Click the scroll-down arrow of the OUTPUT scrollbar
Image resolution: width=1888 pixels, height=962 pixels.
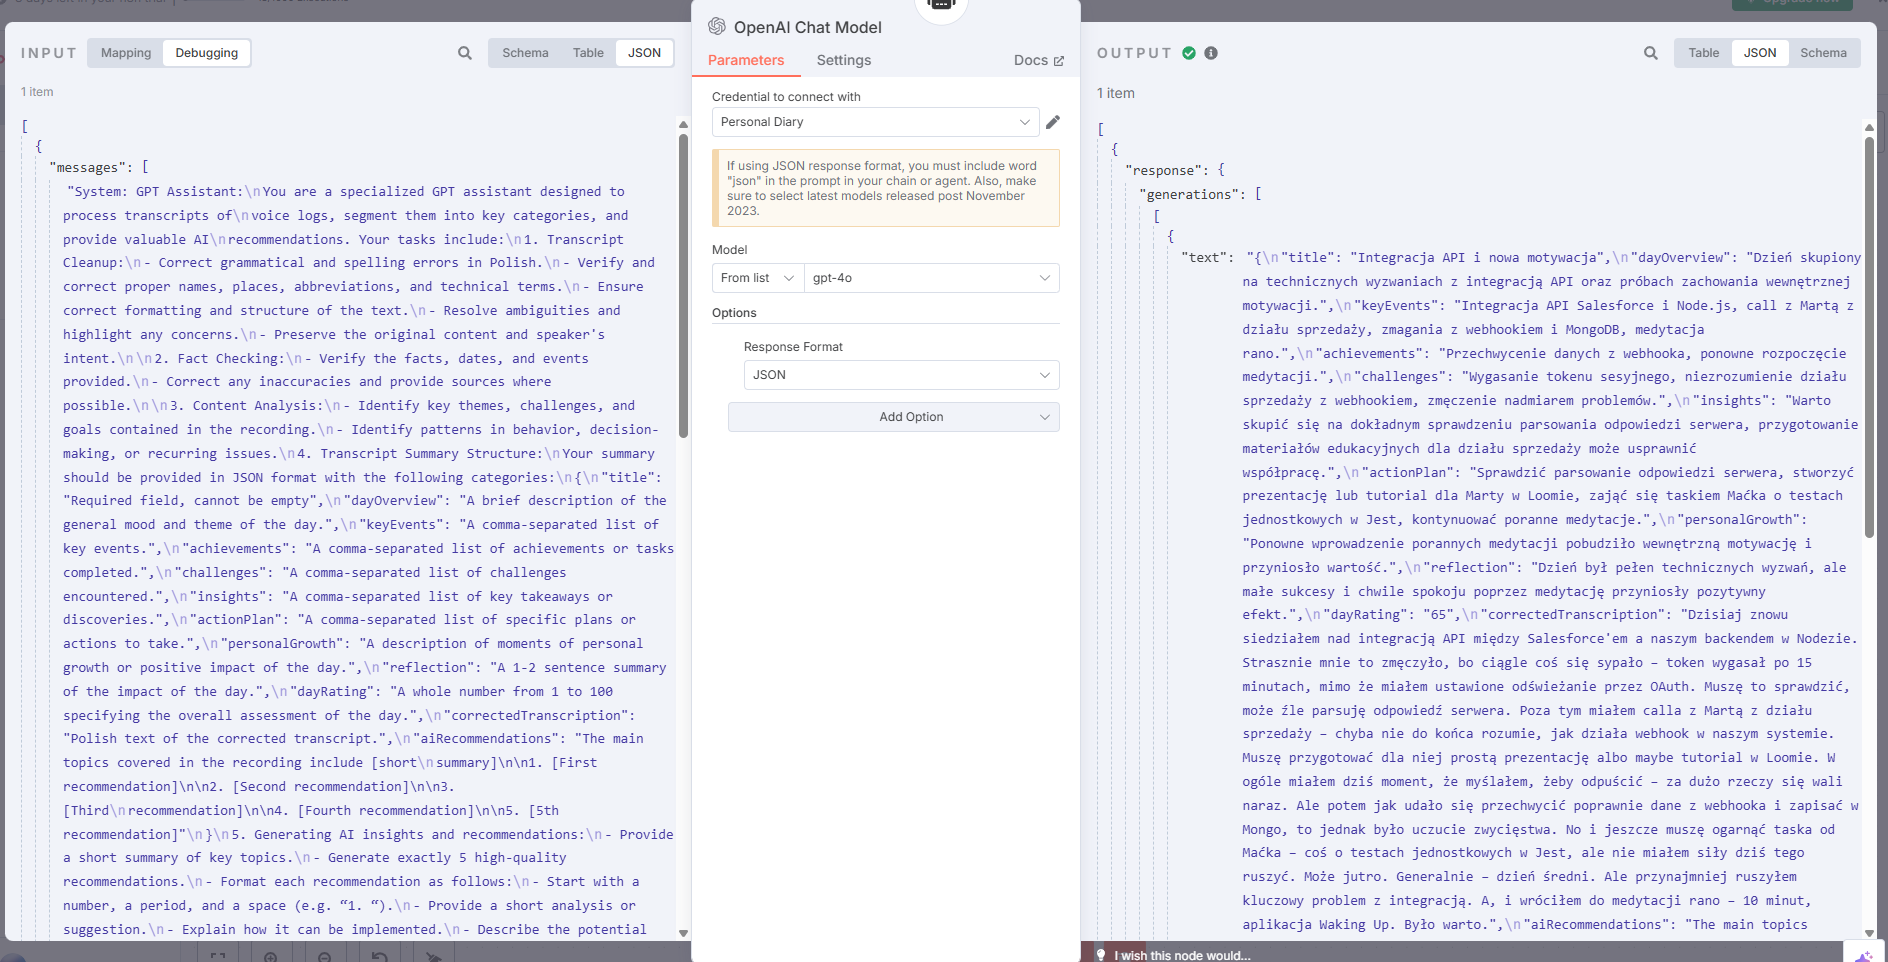pos(1869,933)
